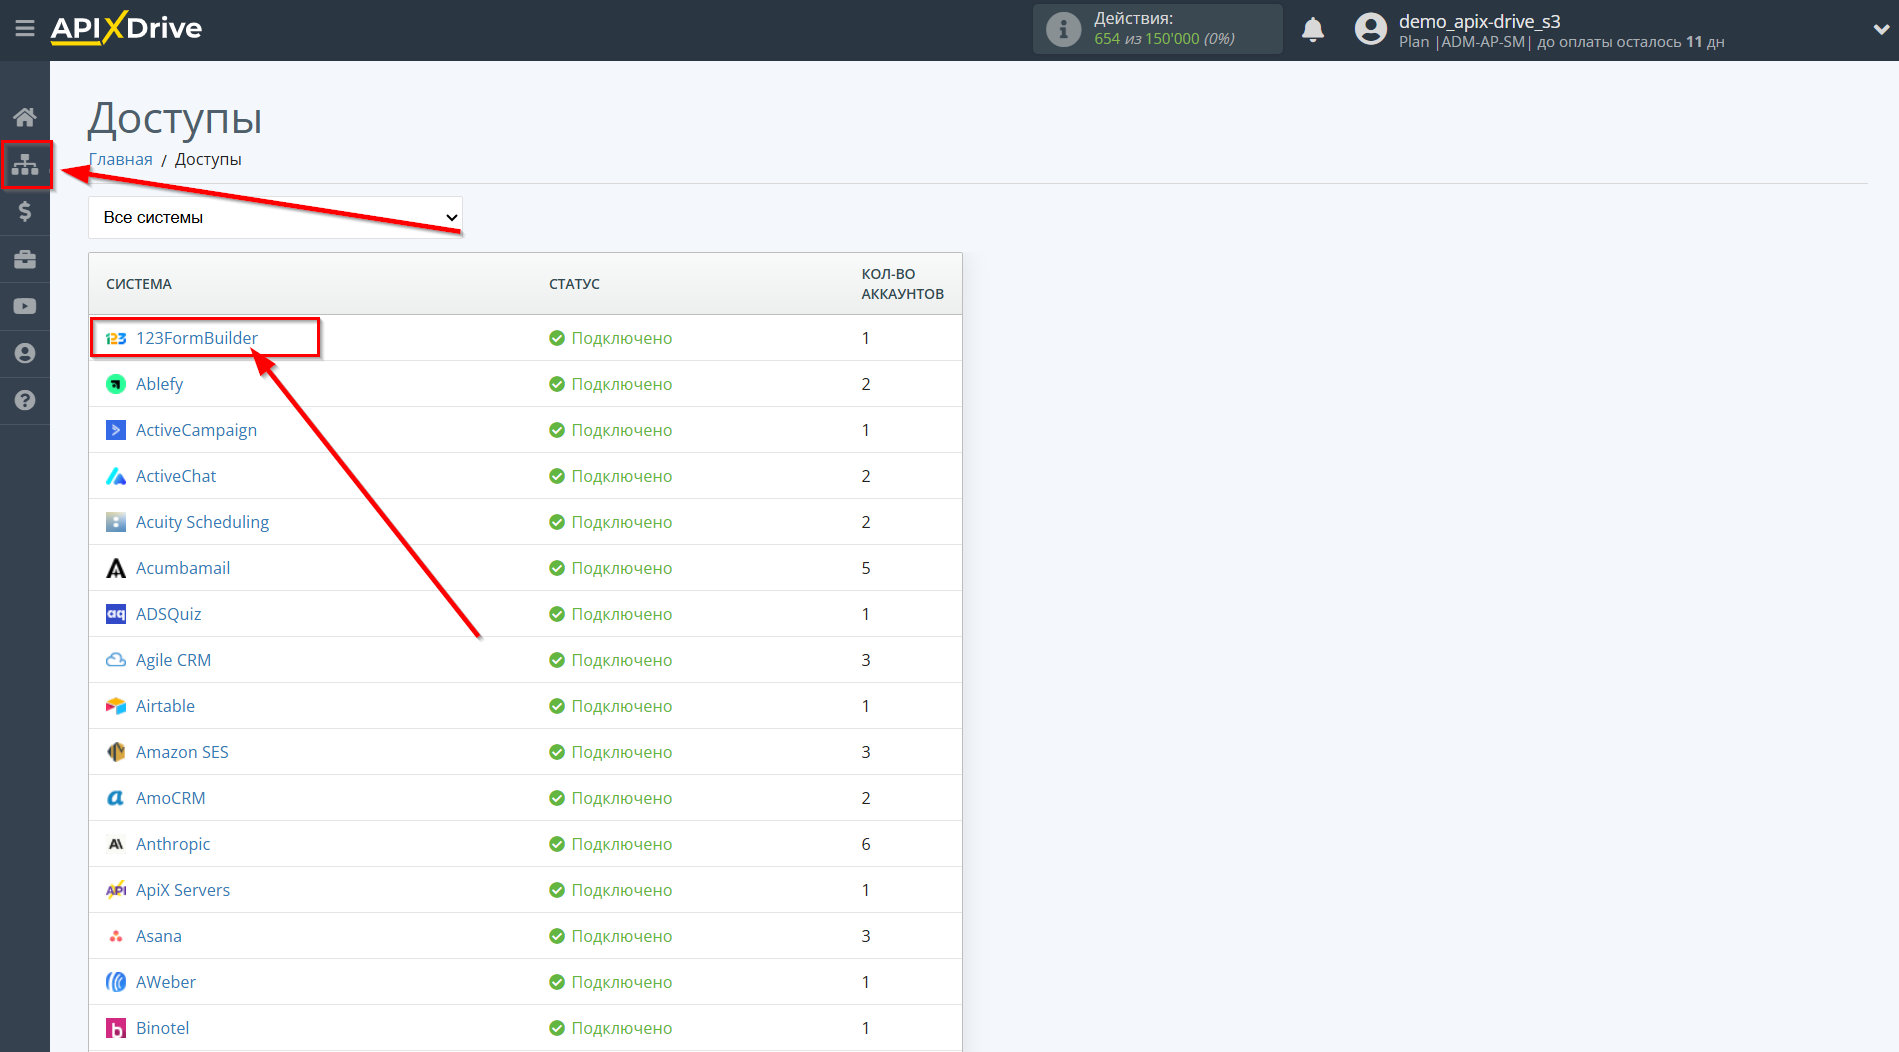The width and height of the screenshot is (1899, 1052).
Task: Click 'Подключено' status in Anthropic row
Action: pos(621,844)
